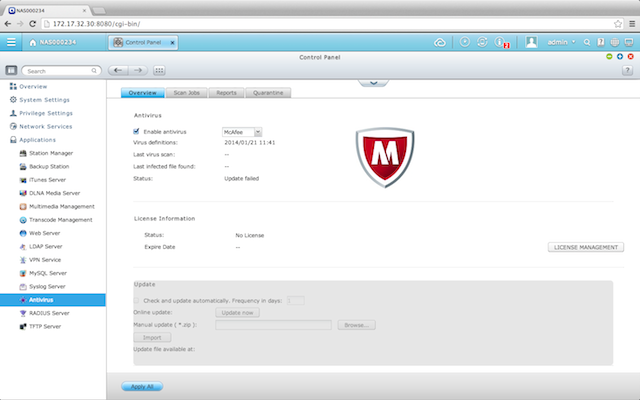This screenshot has width=640, height=400.
Task: Open the grid view icon button
Action: [x=160, y=71]
